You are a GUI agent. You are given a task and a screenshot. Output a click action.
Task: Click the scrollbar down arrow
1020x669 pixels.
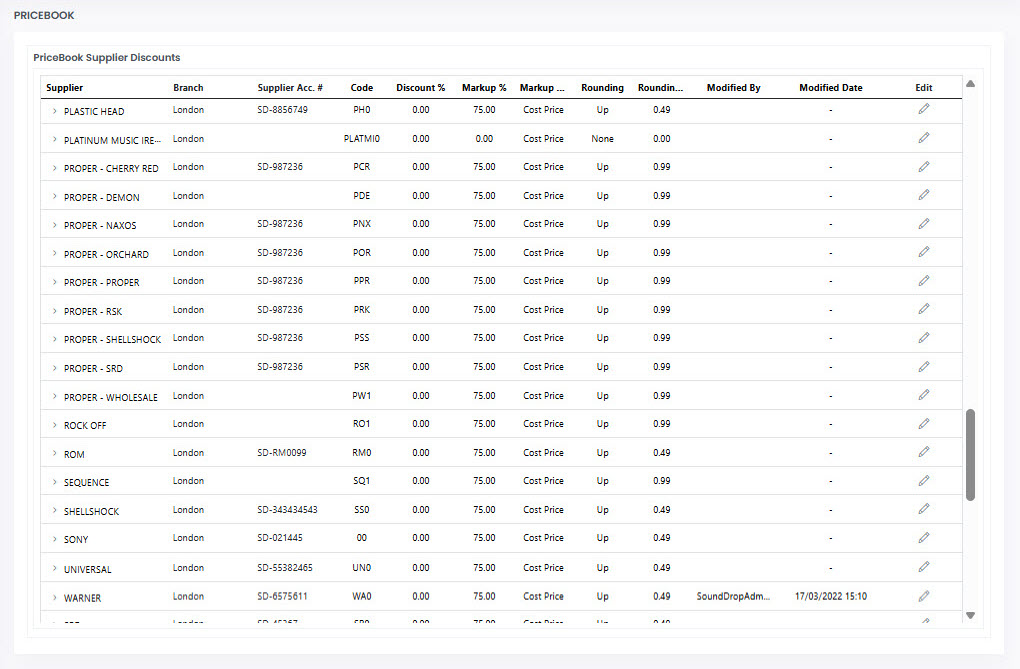[x=970, y=615]
